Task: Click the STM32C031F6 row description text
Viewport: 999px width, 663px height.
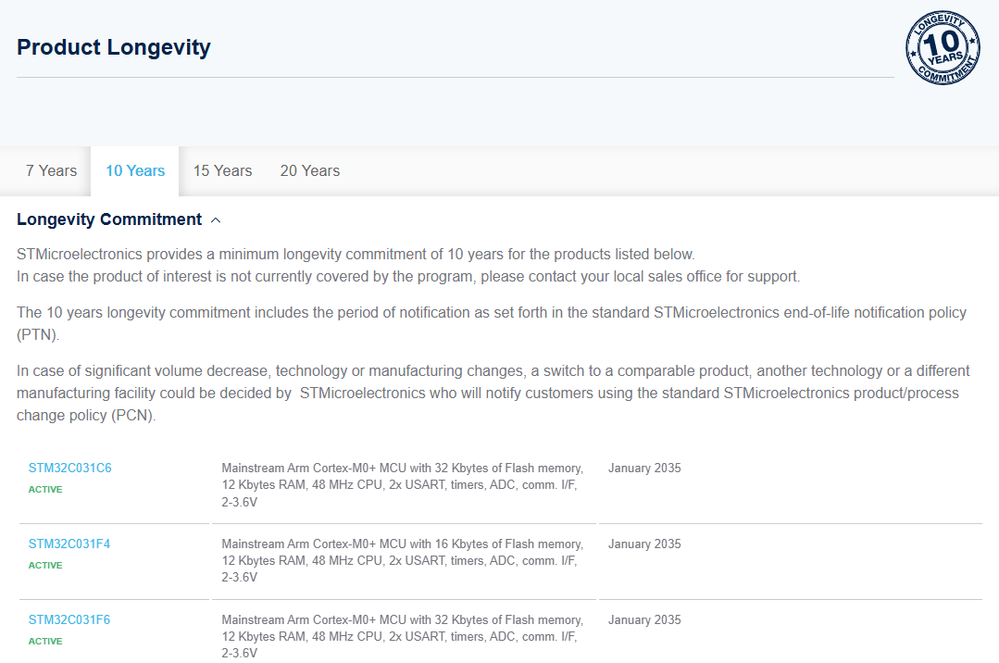Action: [x=401, y=637]
